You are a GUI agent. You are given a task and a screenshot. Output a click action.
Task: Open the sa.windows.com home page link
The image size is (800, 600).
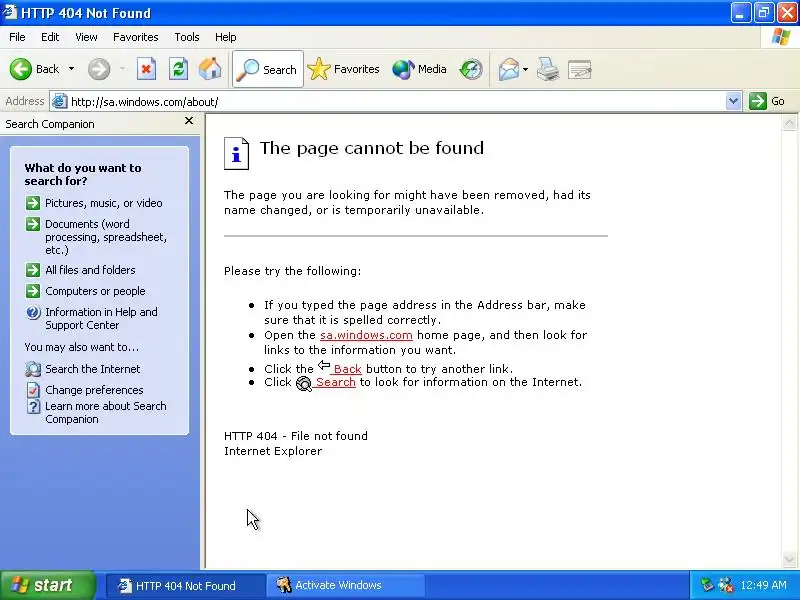(366, 335)
